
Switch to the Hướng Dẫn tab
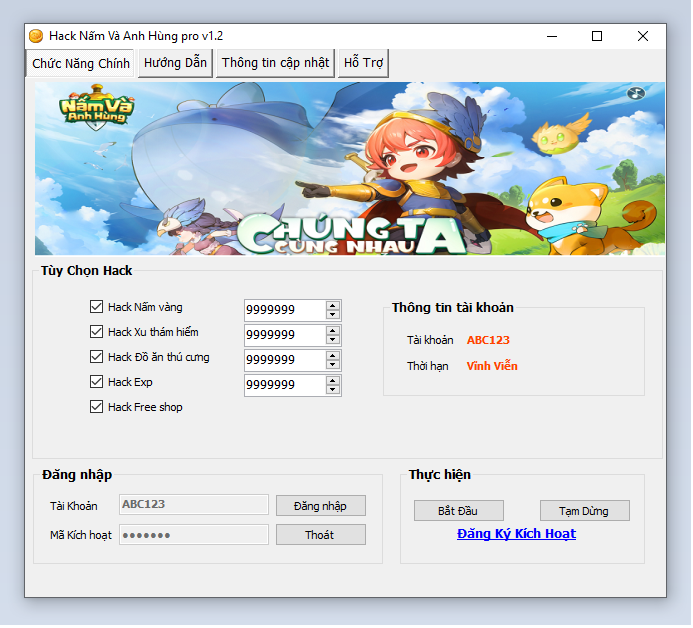175,63
